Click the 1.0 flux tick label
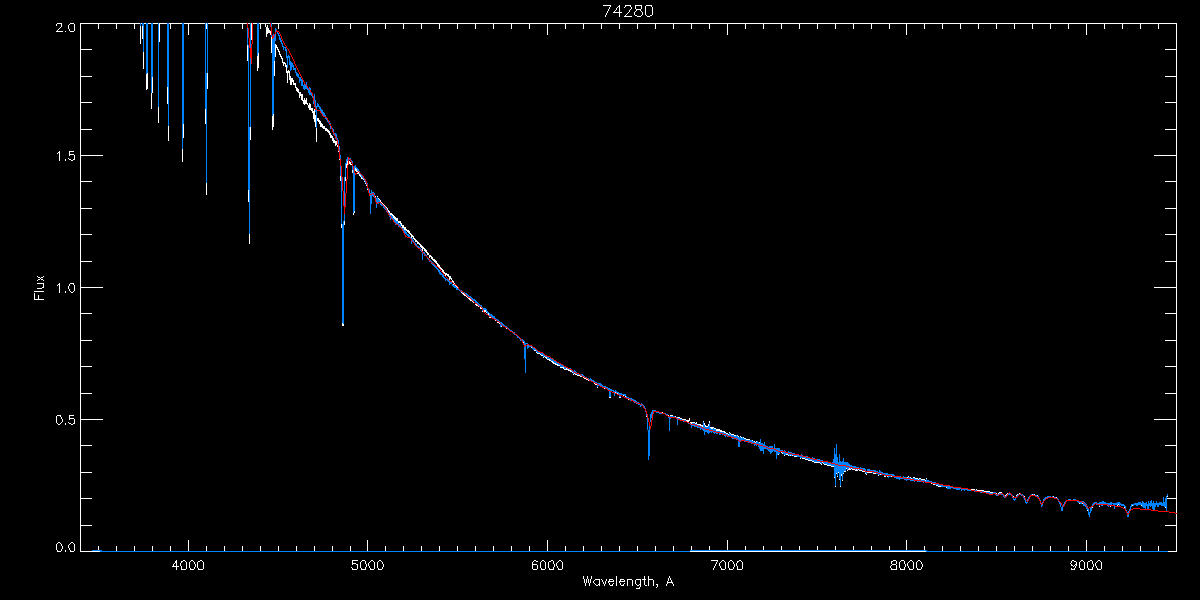Image resolution: width=1200 pixels, height=600 pixels. click(65, 288)
